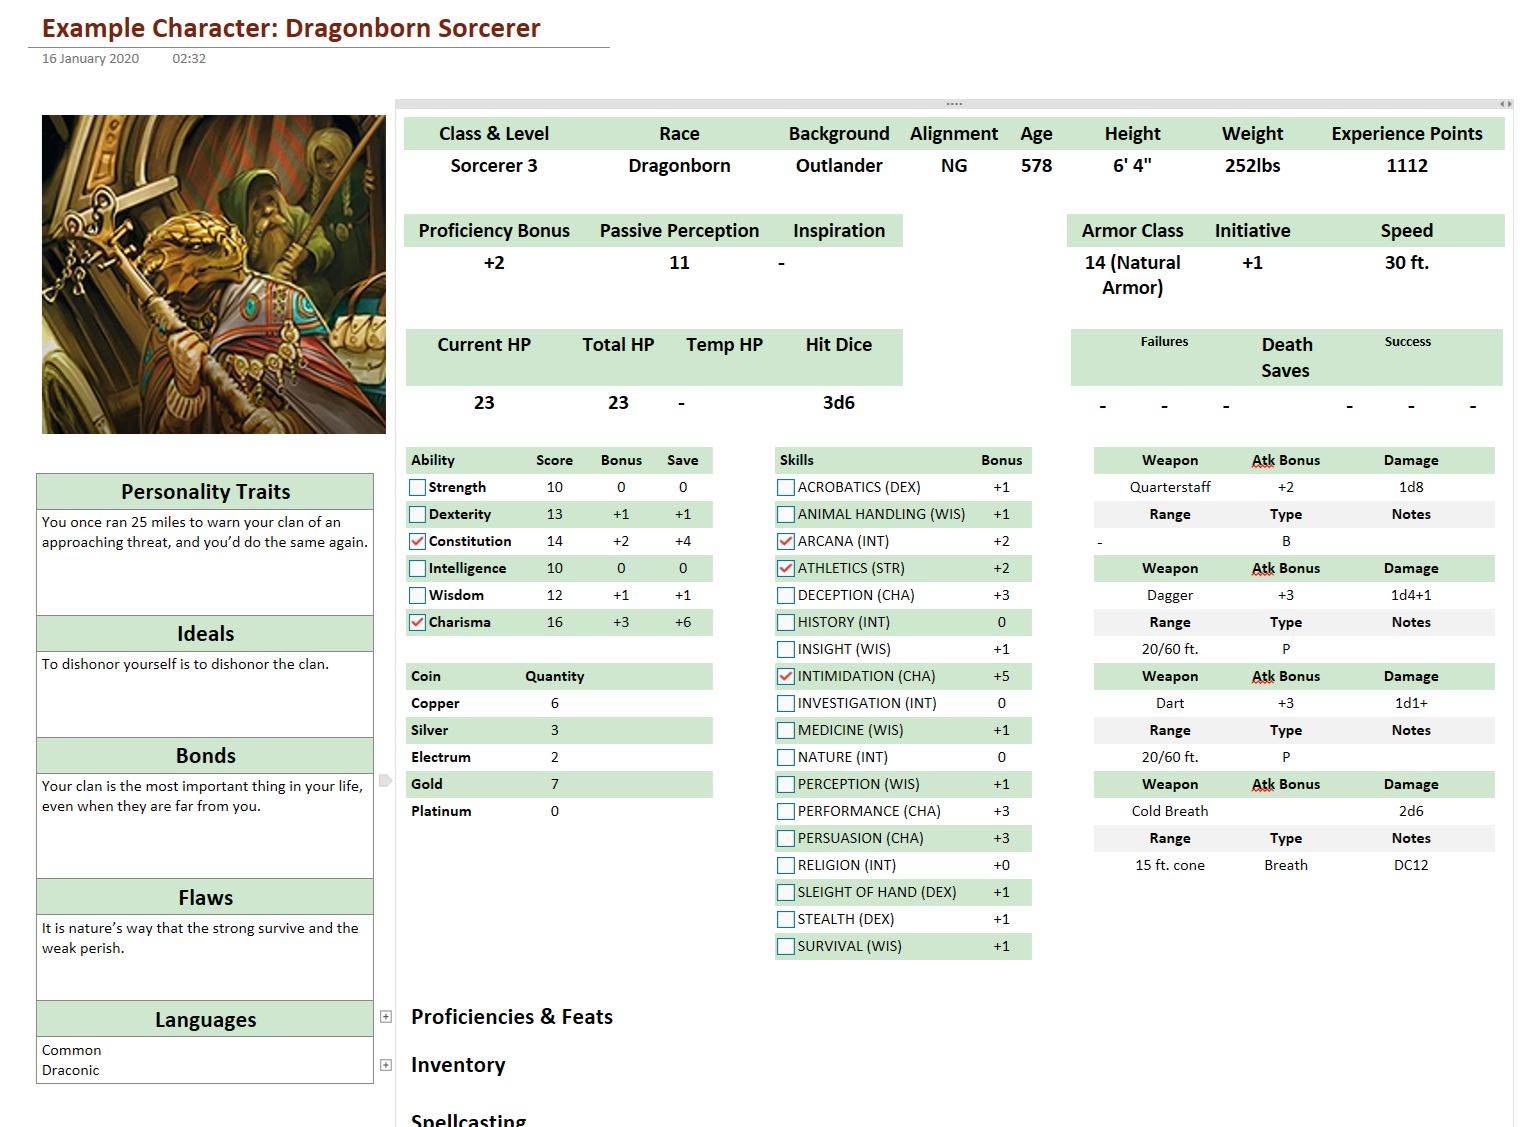Viewport: 1539px width, 1127px height.
Task: Click the Spellcasting section heading
Action: [468, 1119]
